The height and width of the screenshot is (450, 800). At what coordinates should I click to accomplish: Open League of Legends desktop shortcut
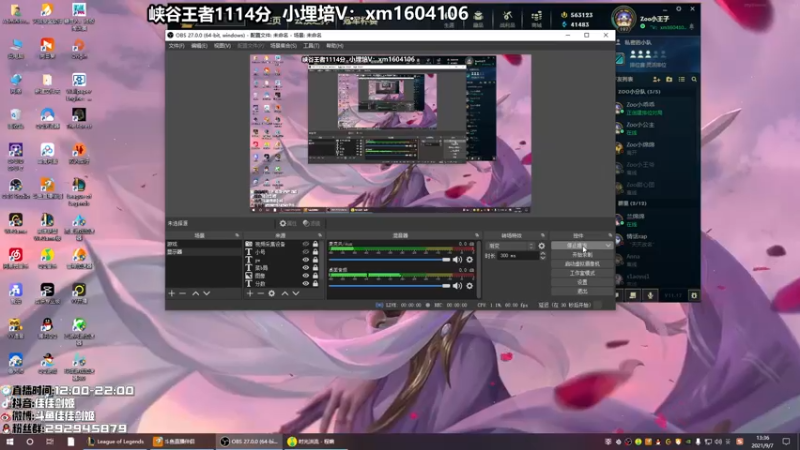[x=79, y=191]
